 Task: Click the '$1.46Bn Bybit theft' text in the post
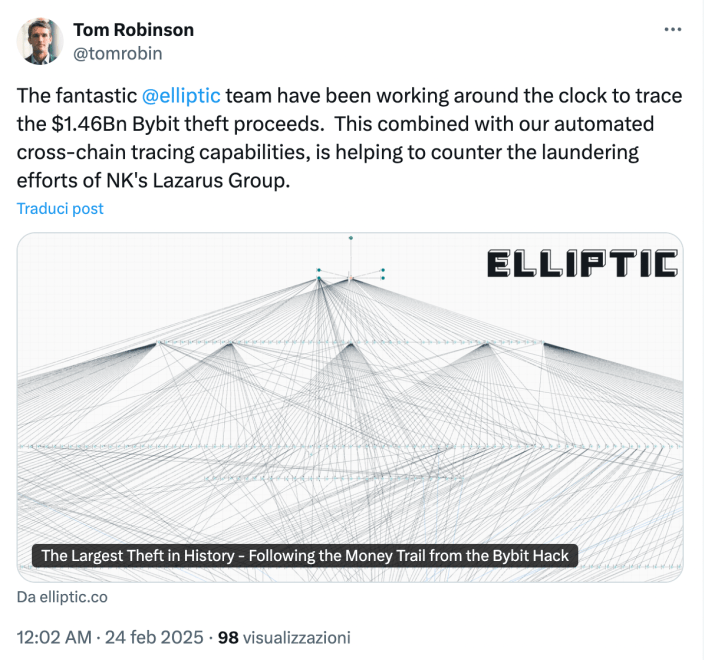pyautogui.click(x=137, y=126)
